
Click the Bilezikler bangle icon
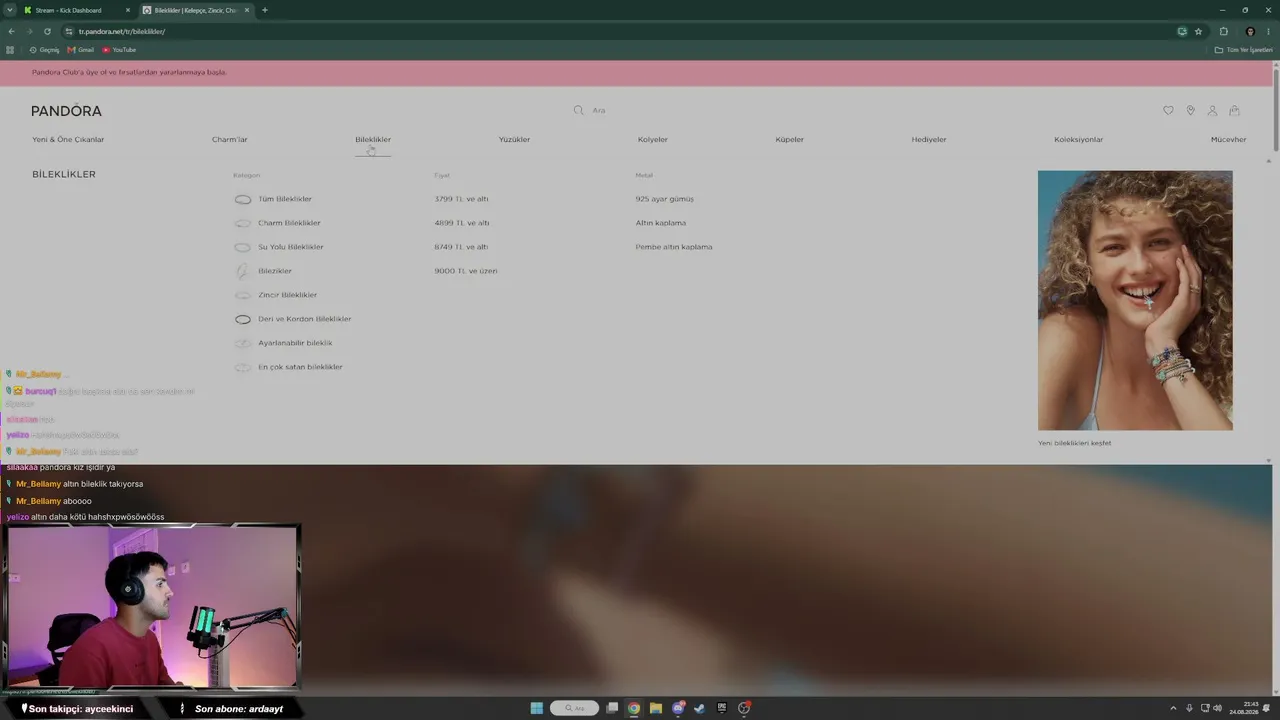(243, 271)
